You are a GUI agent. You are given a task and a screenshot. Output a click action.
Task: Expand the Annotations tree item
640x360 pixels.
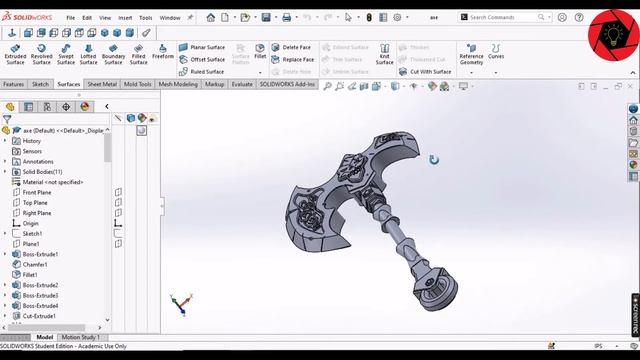[x=5, y=162]
